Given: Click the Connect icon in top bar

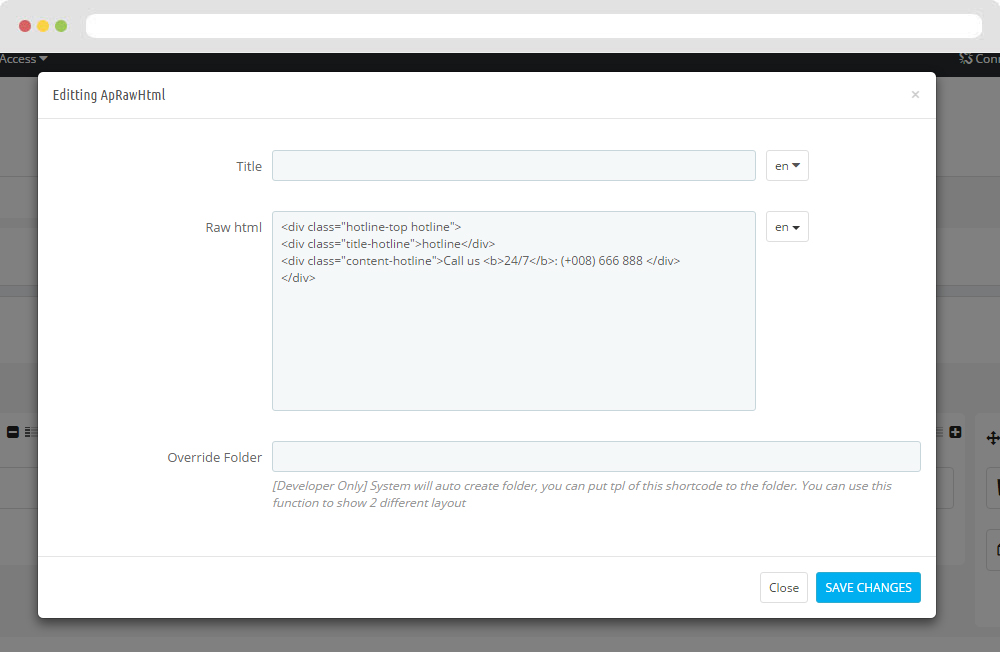Looking at the screenshot, I should 966,59.
